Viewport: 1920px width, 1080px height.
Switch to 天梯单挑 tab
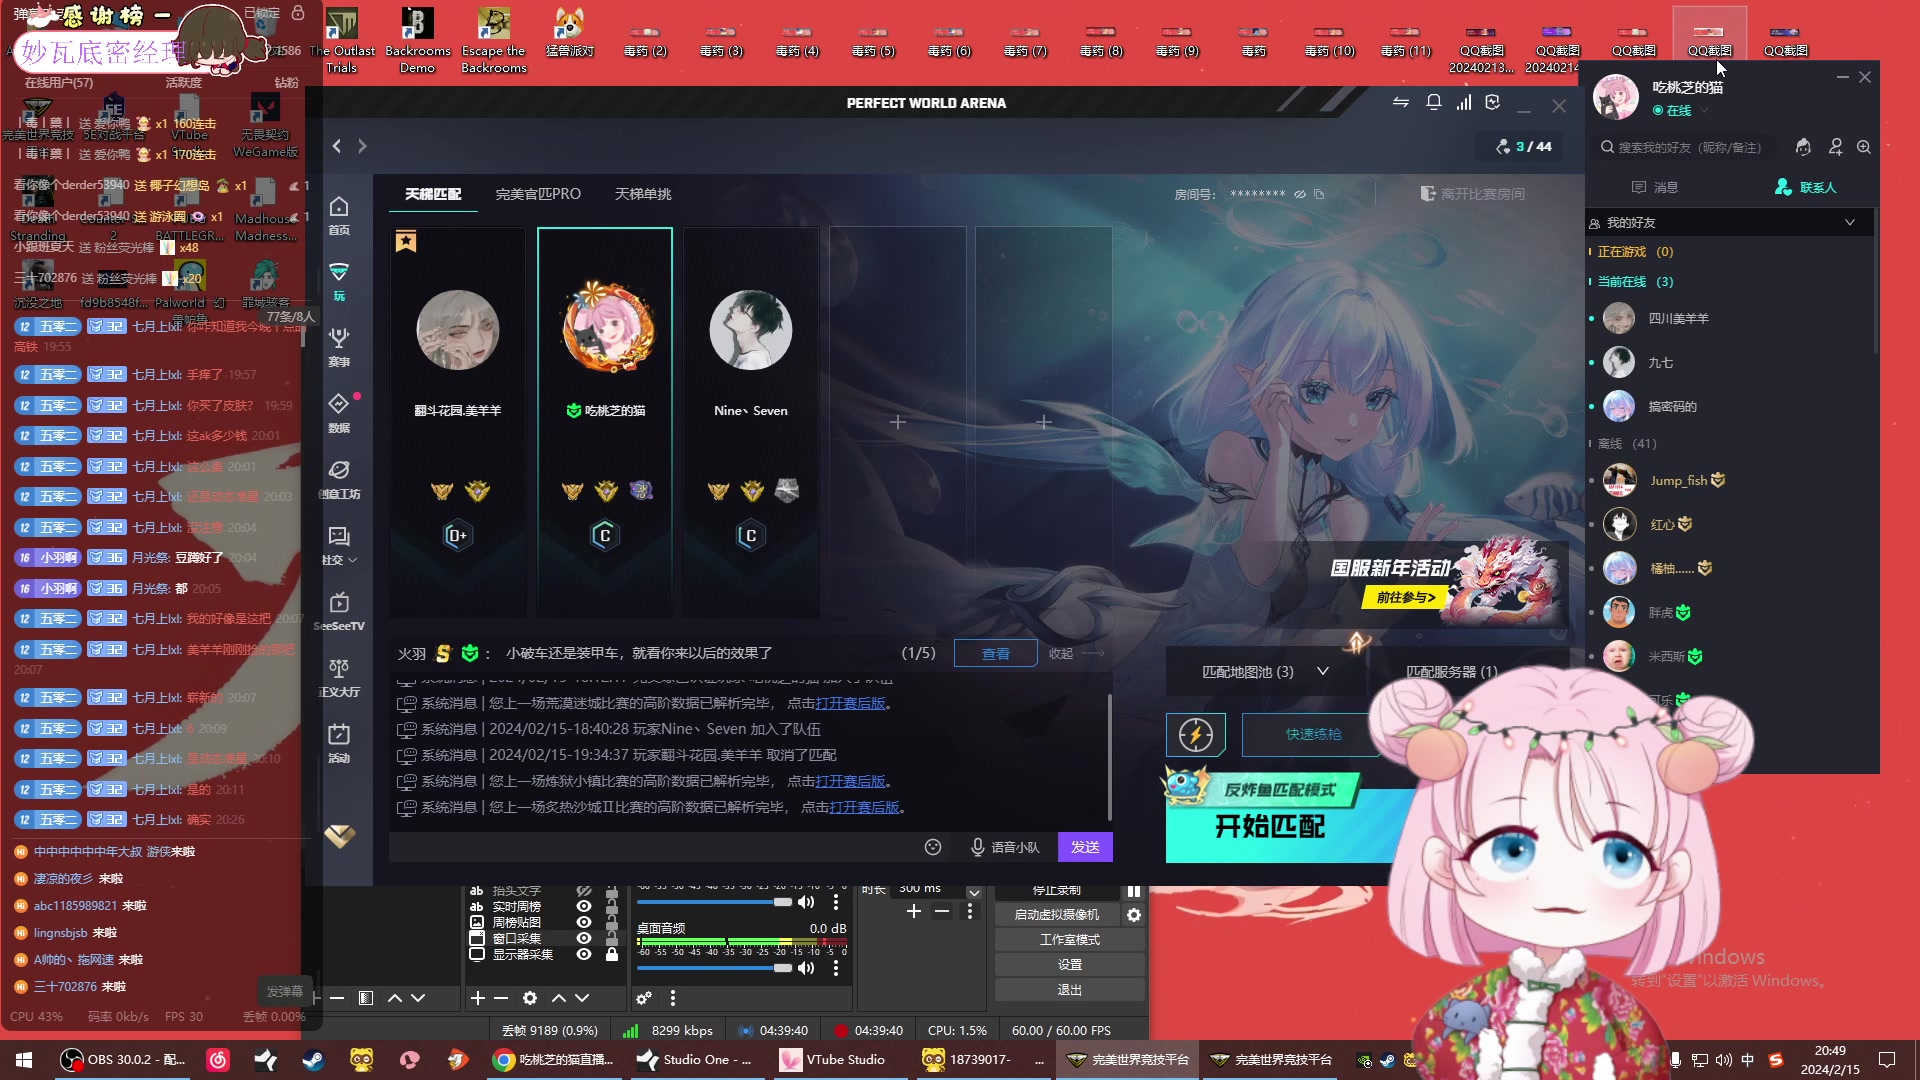pyautogui.click(x=643, y=194)
